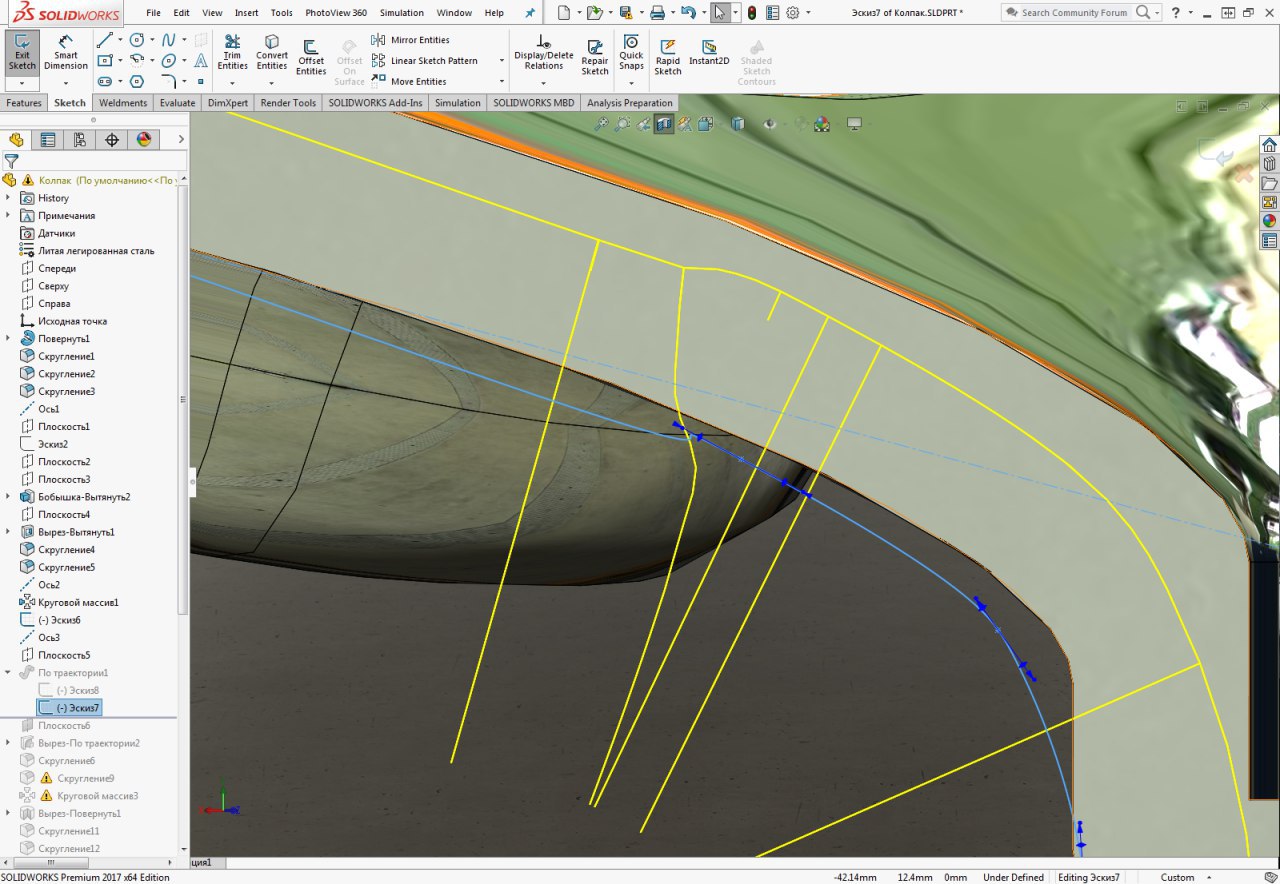Expand Вырез-Вытянуть1 feature
The width and height of the screenshot is (1280, 884).
(8, 532)
